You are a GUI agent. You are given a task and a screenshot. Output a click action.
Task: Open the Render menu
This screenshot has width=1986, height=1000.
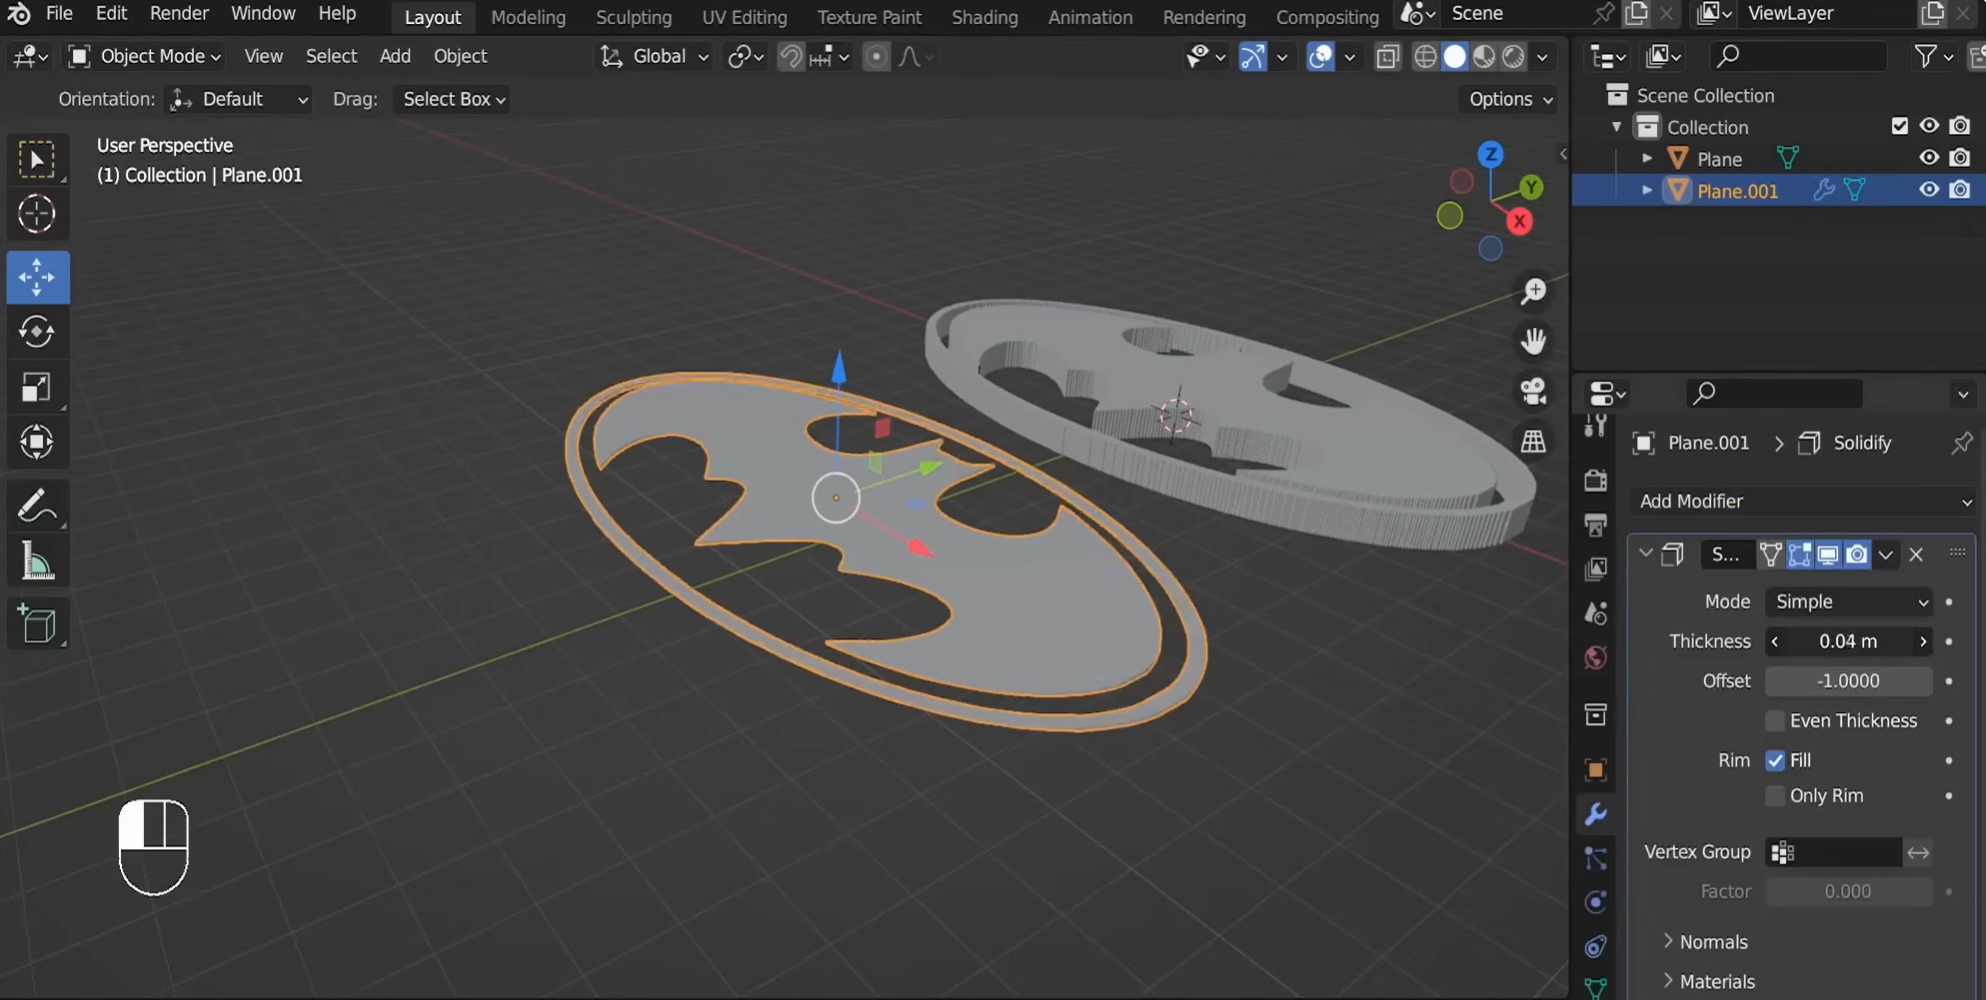coord(179,14)
